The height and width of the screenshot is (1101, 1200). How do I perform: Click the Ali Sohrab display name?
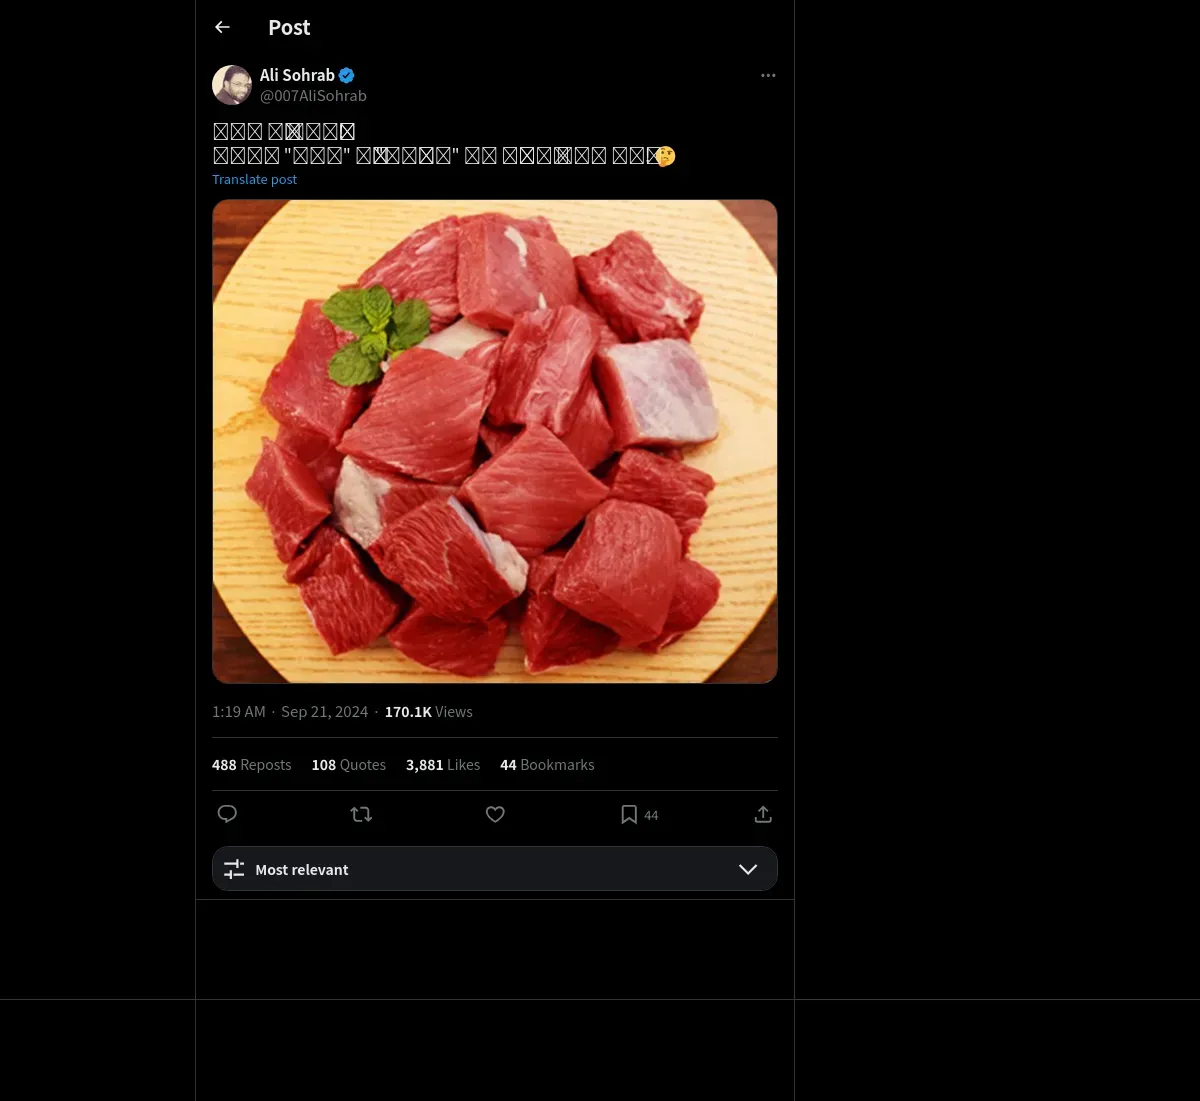click(x=297, y=75)
